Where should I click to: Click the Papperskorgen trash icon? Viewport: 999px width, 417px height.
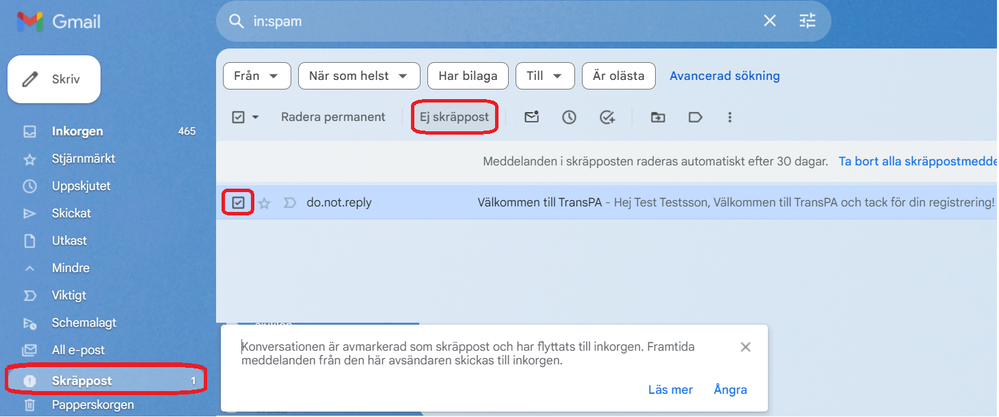click(x=29, y=405)
